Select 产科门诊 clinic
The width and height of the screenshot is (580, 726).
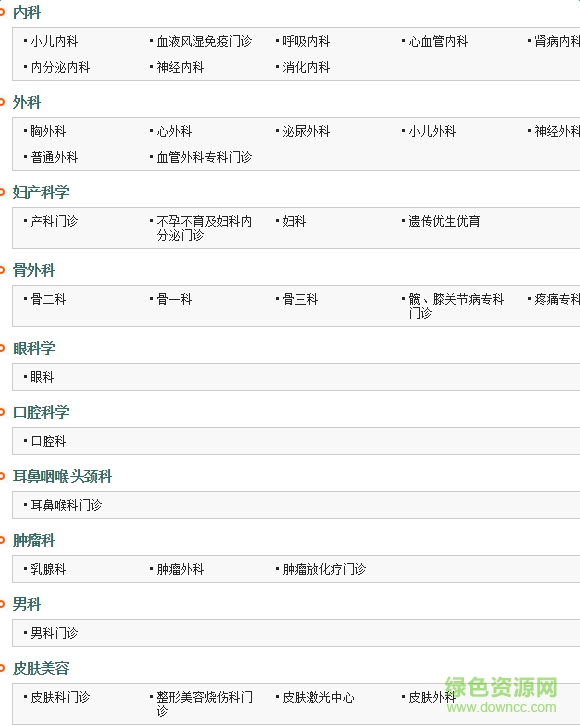pyautogui.click(x=54, y=221)
